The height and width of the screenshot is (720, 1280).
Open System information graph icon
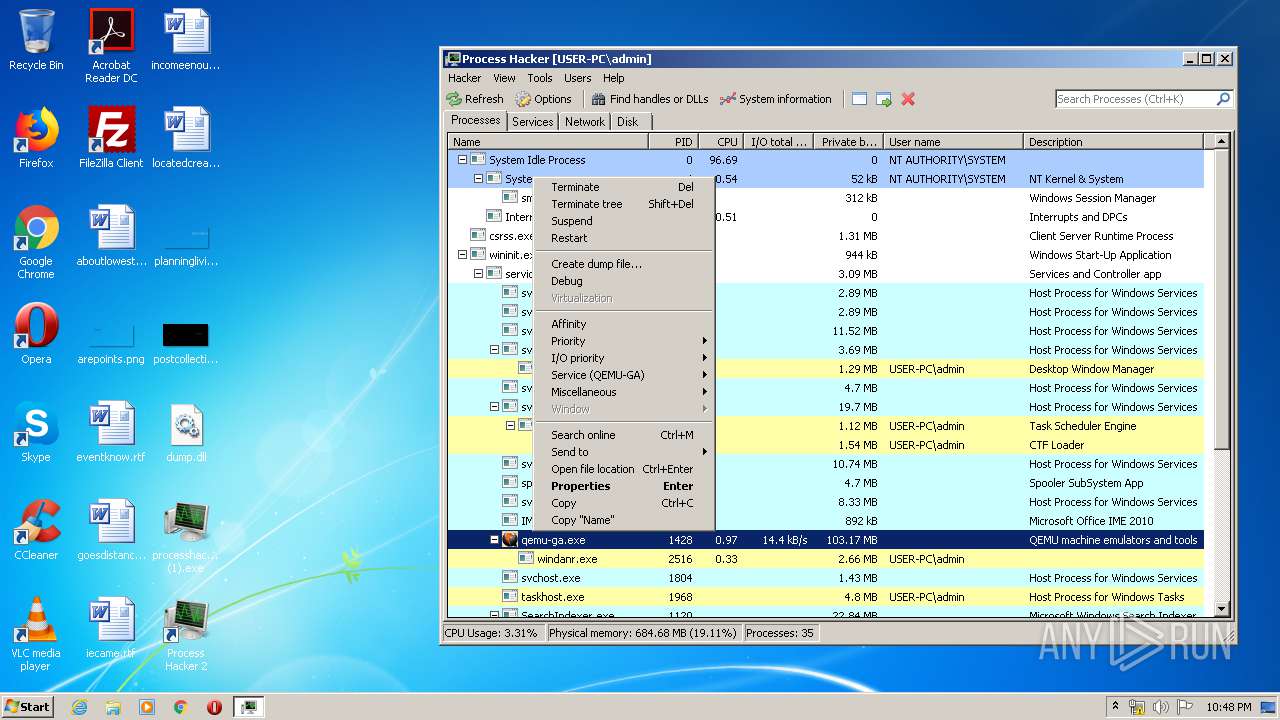[x=727, y=99]
